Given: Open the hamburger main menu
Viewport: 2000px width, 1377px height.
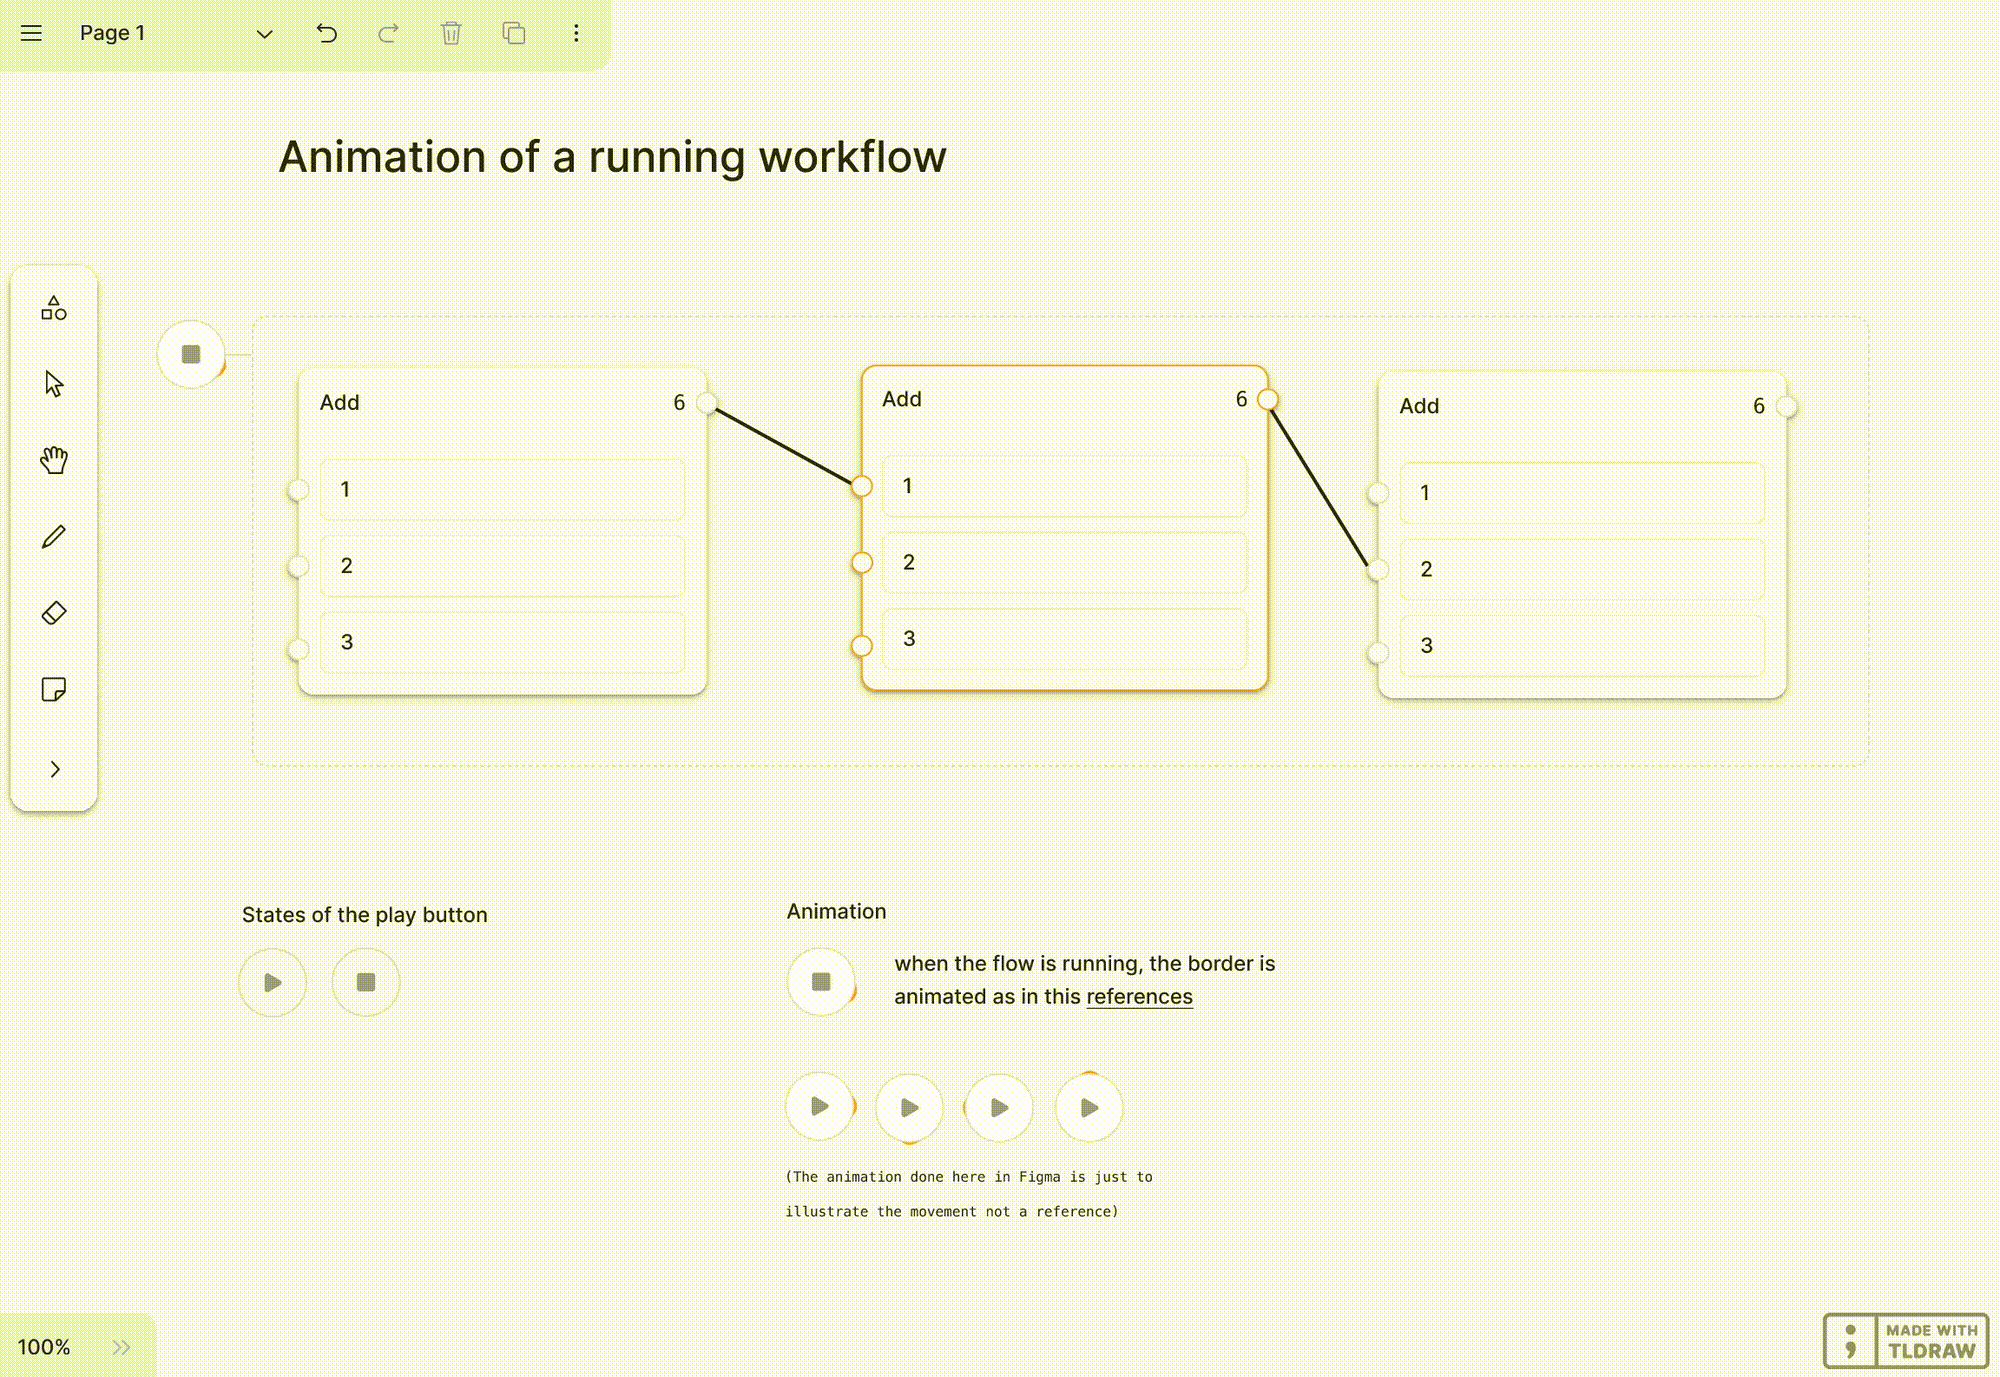Looking at the screenshot, I should pyautogui.click(x=32, y=33).
